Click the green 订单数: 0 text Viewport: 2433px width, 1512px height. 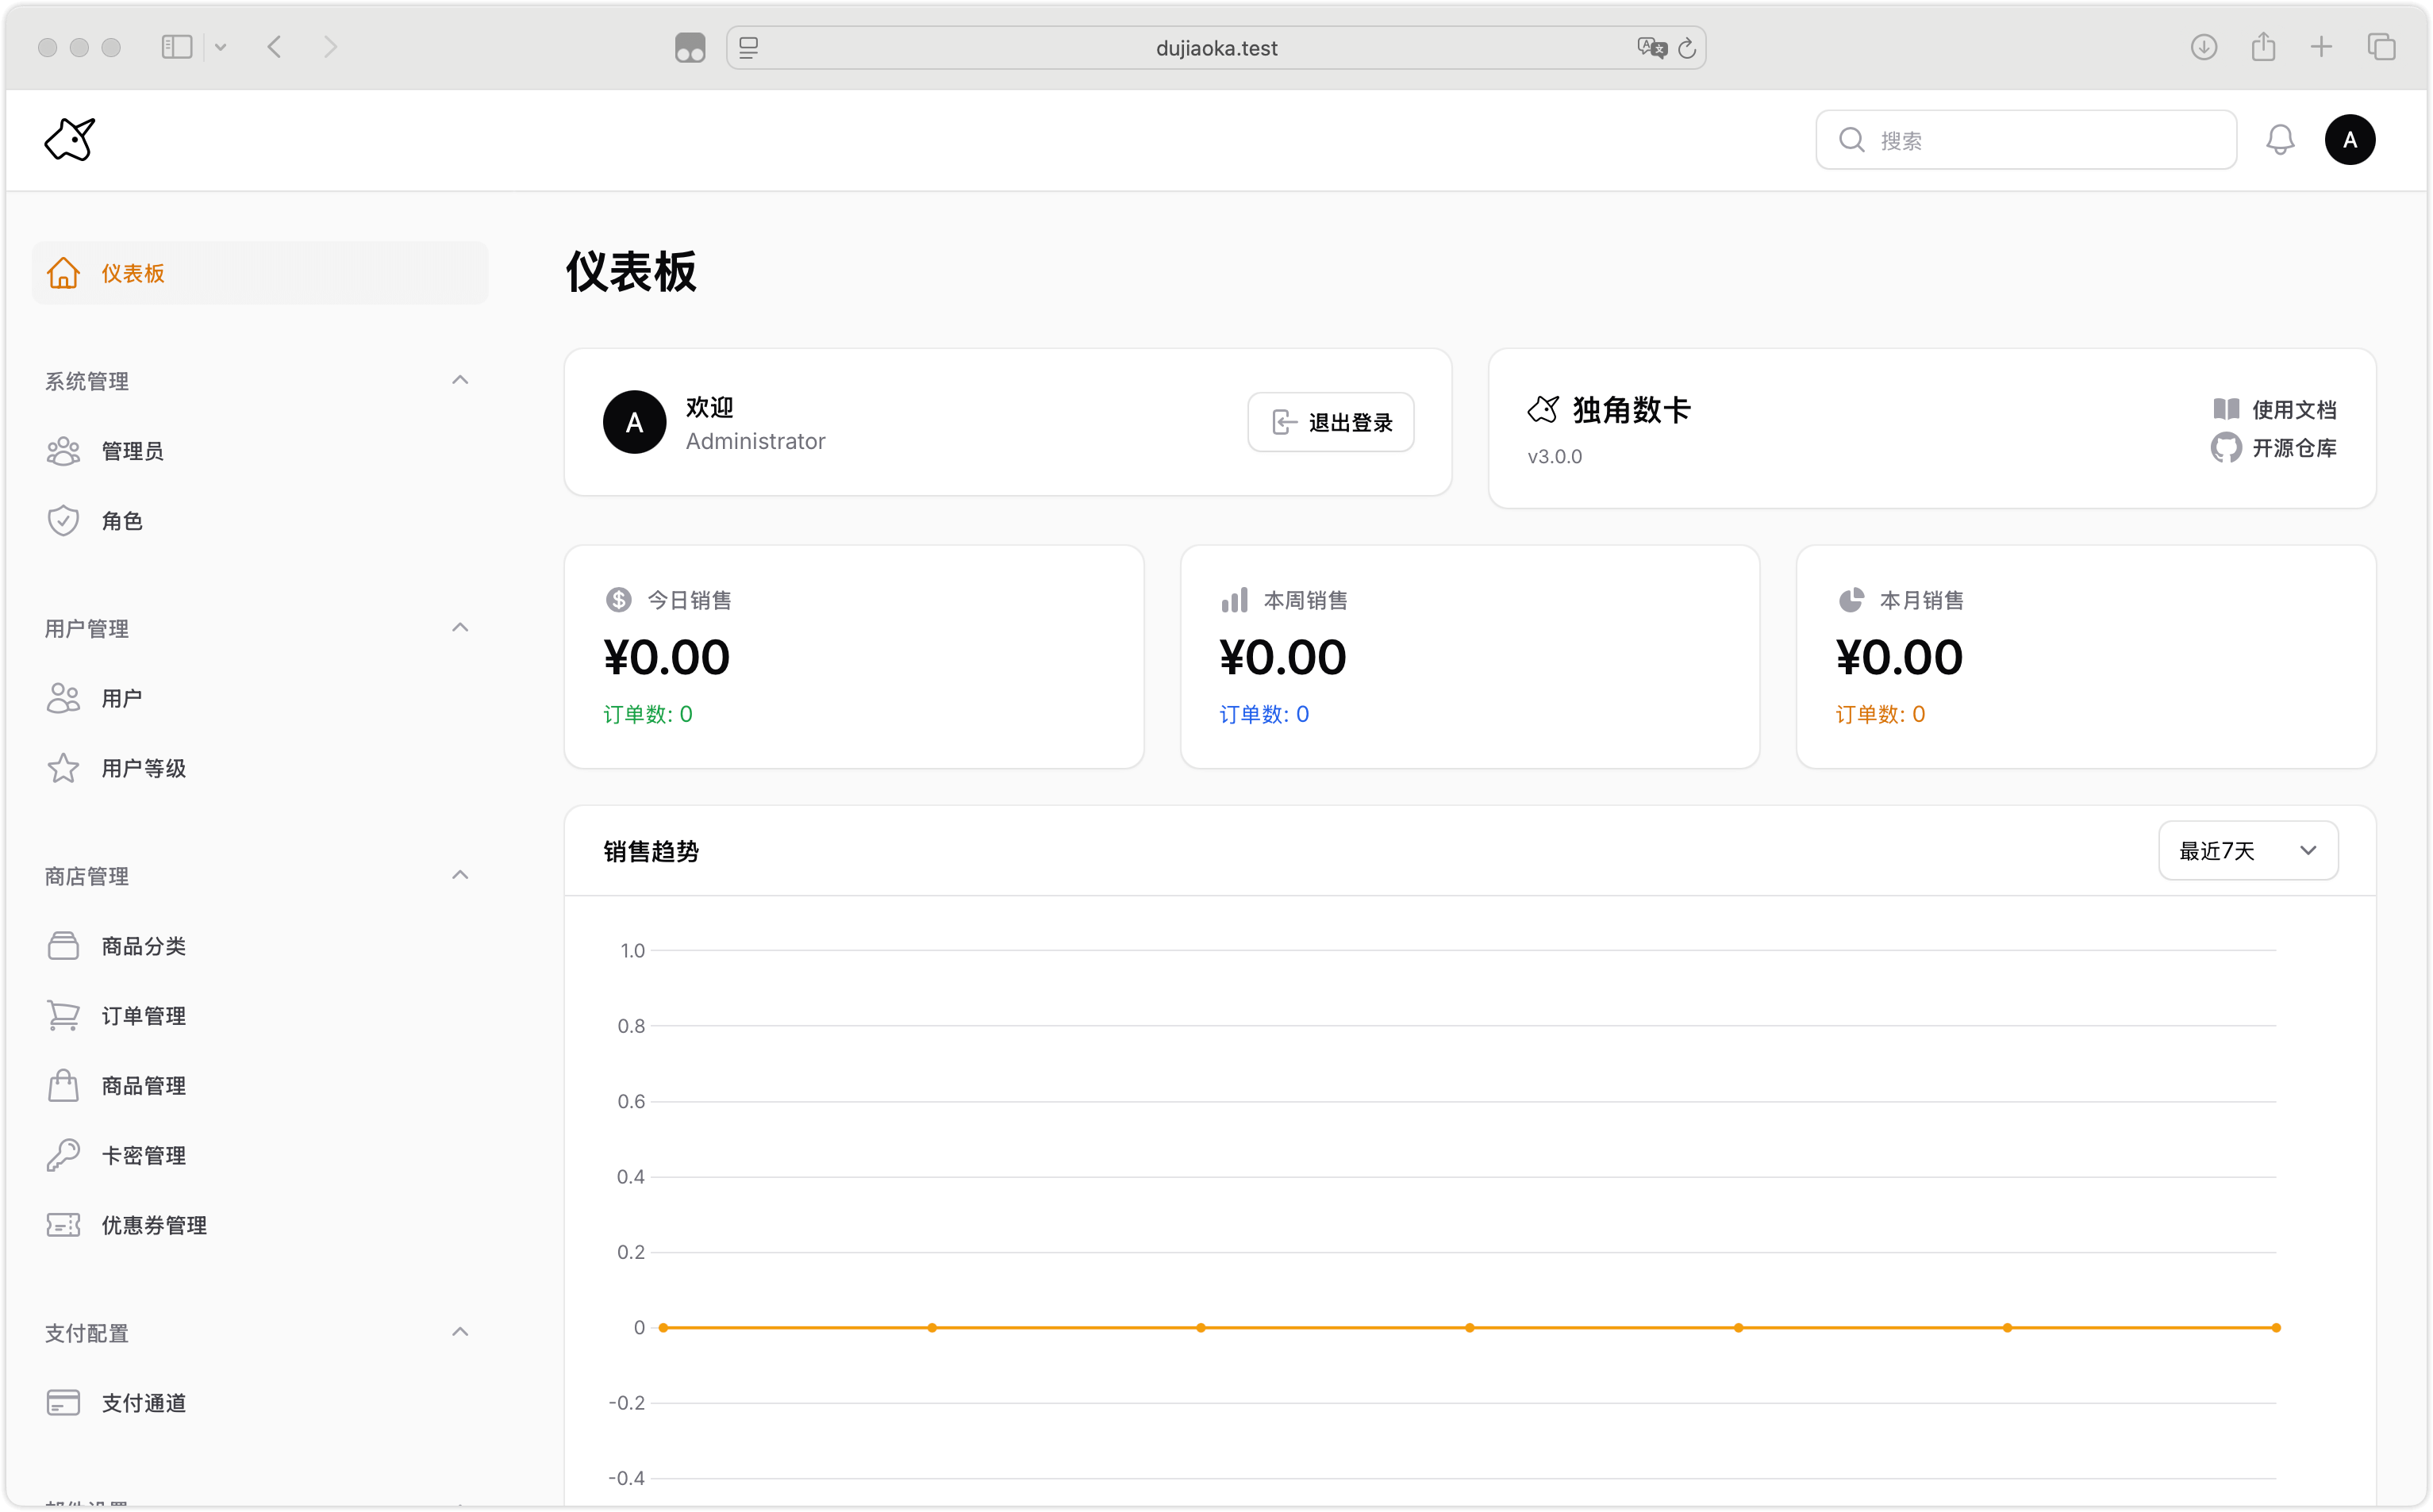[x=648, y=714]
